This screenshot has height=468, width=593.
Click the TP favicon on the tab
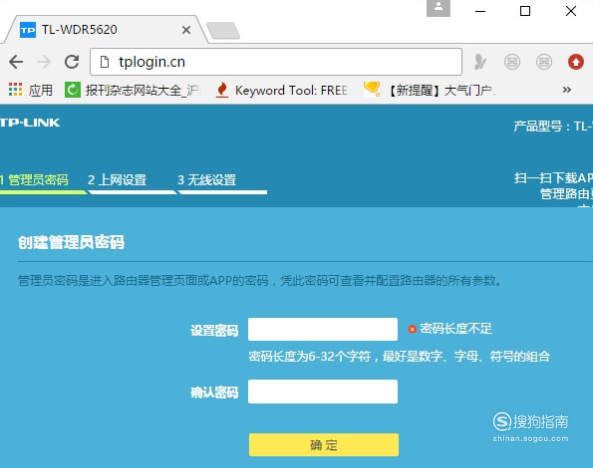[x=28, y=30]
